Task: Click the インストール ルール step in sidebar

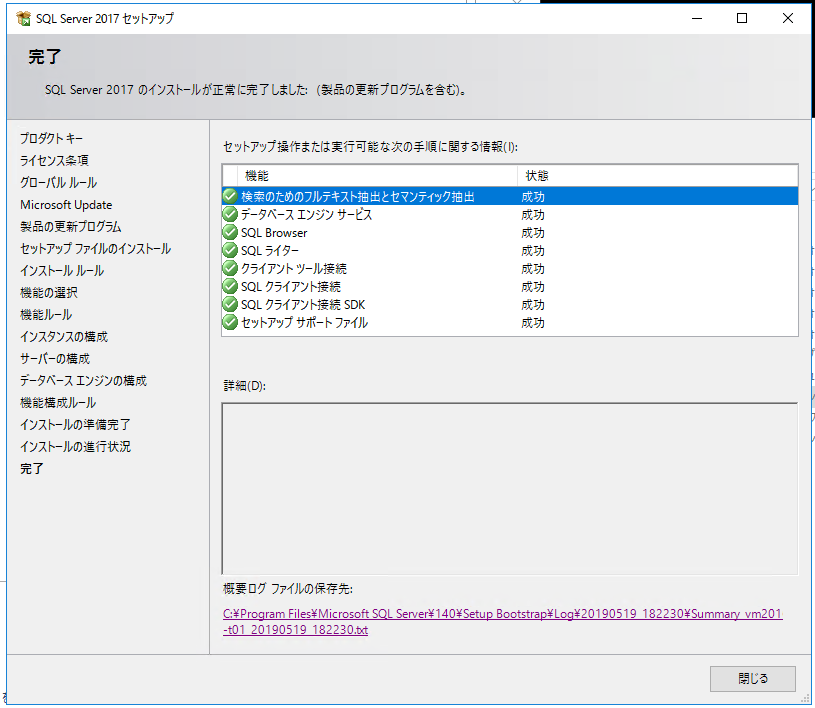Action: click(62, 271)
